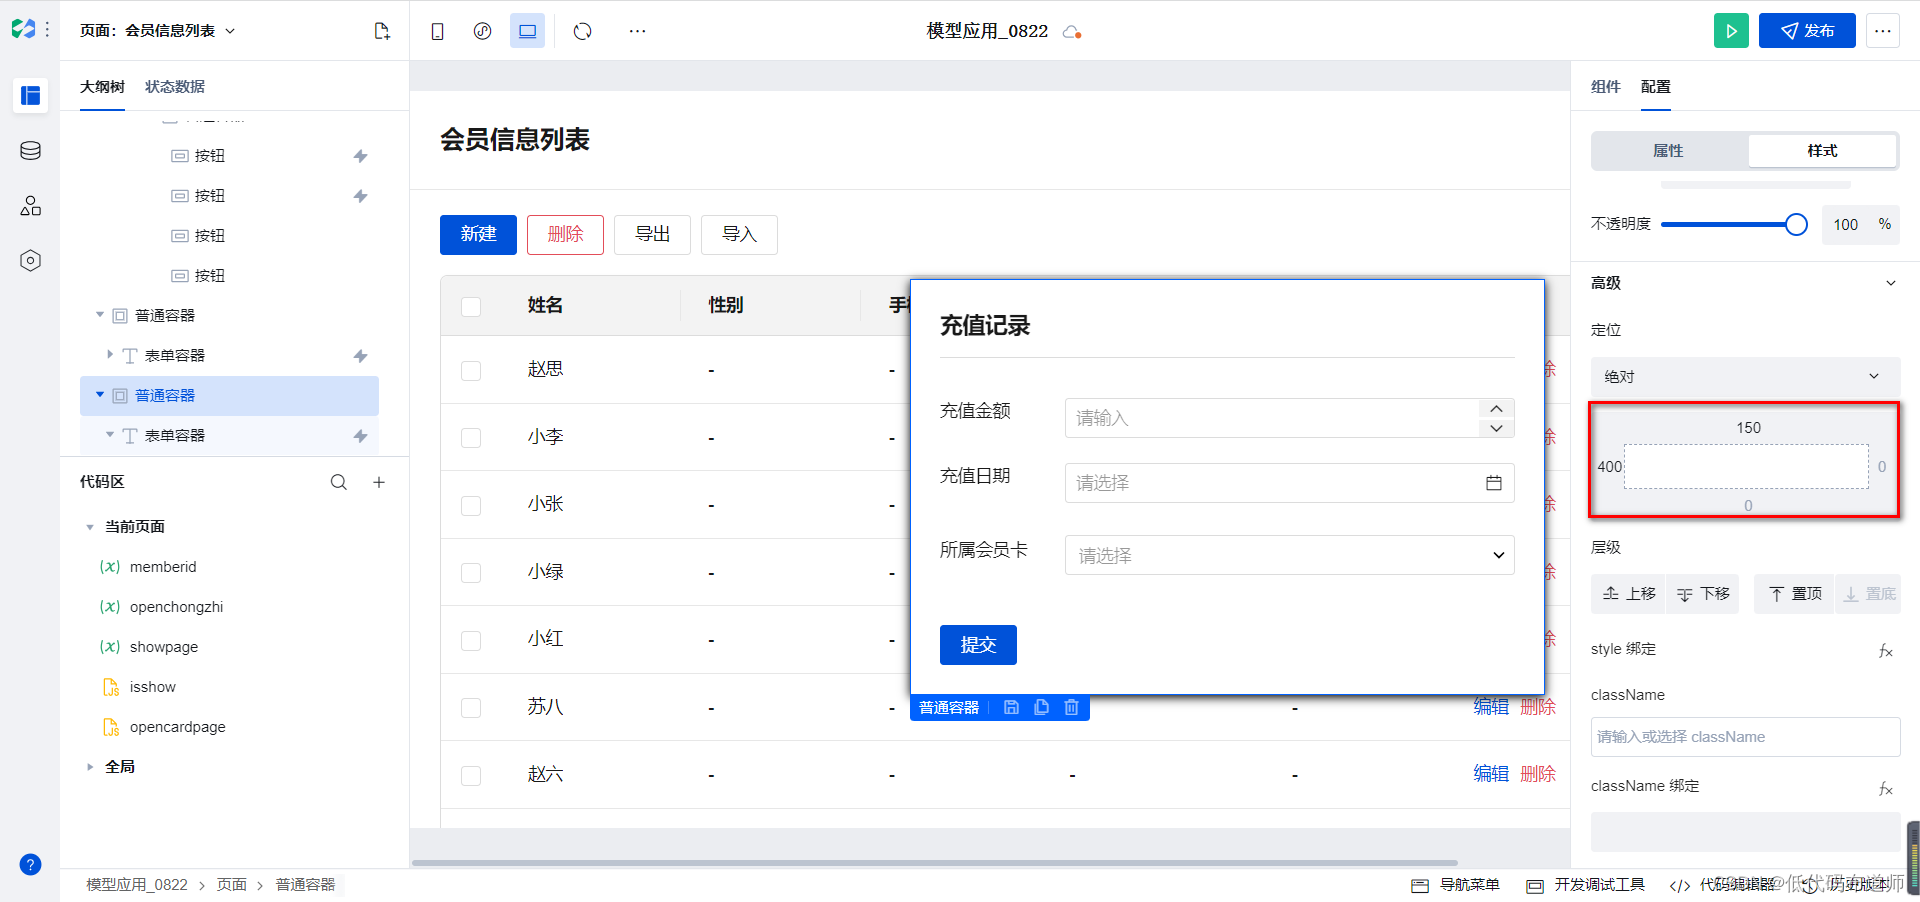Image resolution: width=1920 pixels, height=902 pixels.
Task: Switch to the 配置 tab
Action: click(x=1655, y=87)
